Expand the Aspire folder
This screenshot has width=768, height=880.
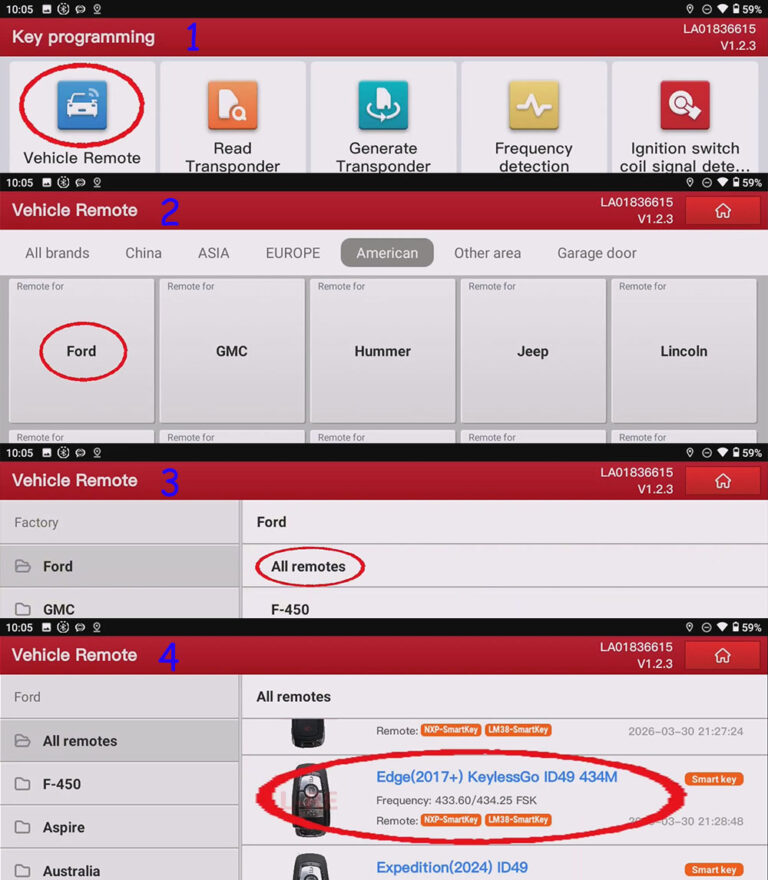click(120, 827)
